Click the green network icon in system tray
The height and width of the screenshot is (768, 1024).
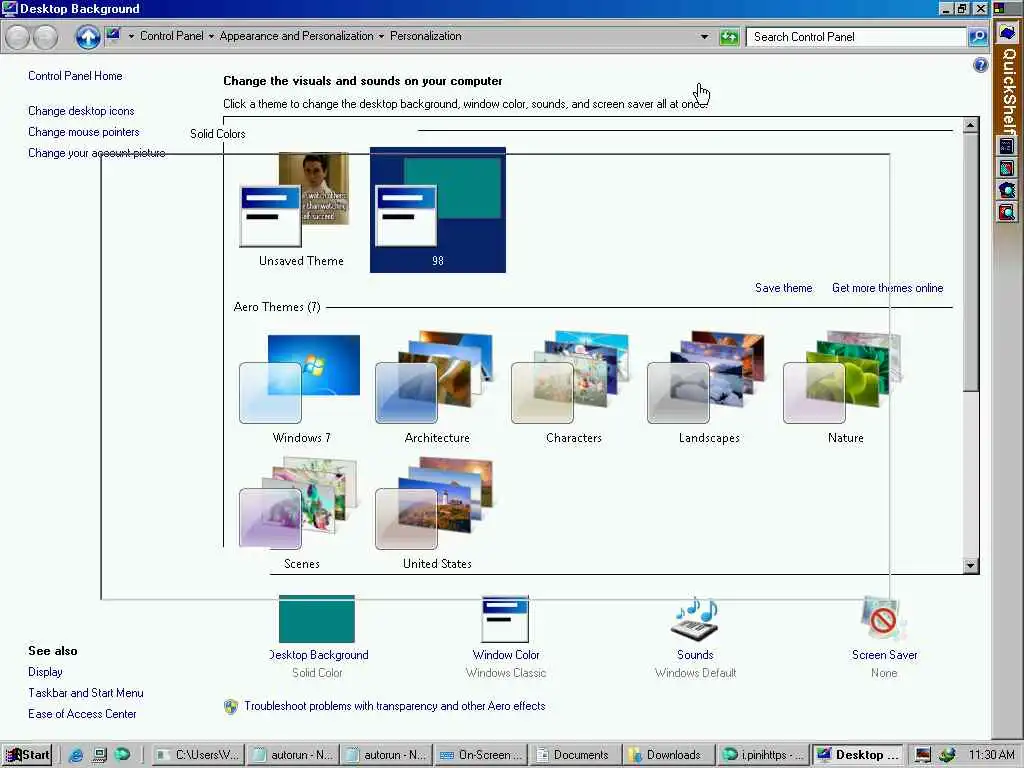pyautogui.click(x=948, y=755)
